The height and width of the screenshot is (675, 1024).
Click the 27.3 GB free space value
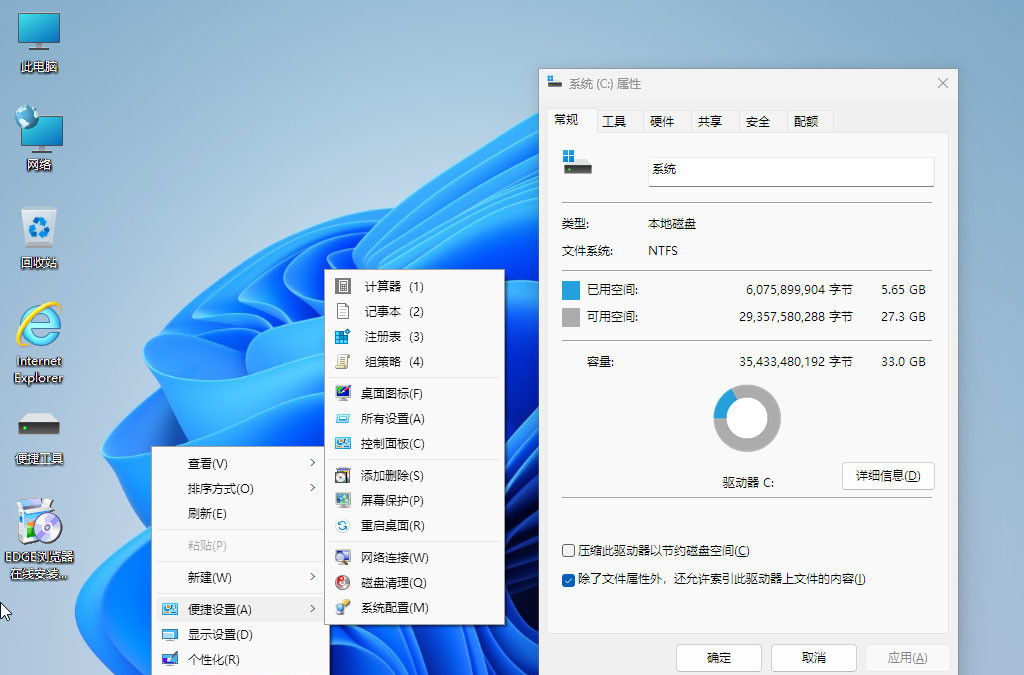903,317
